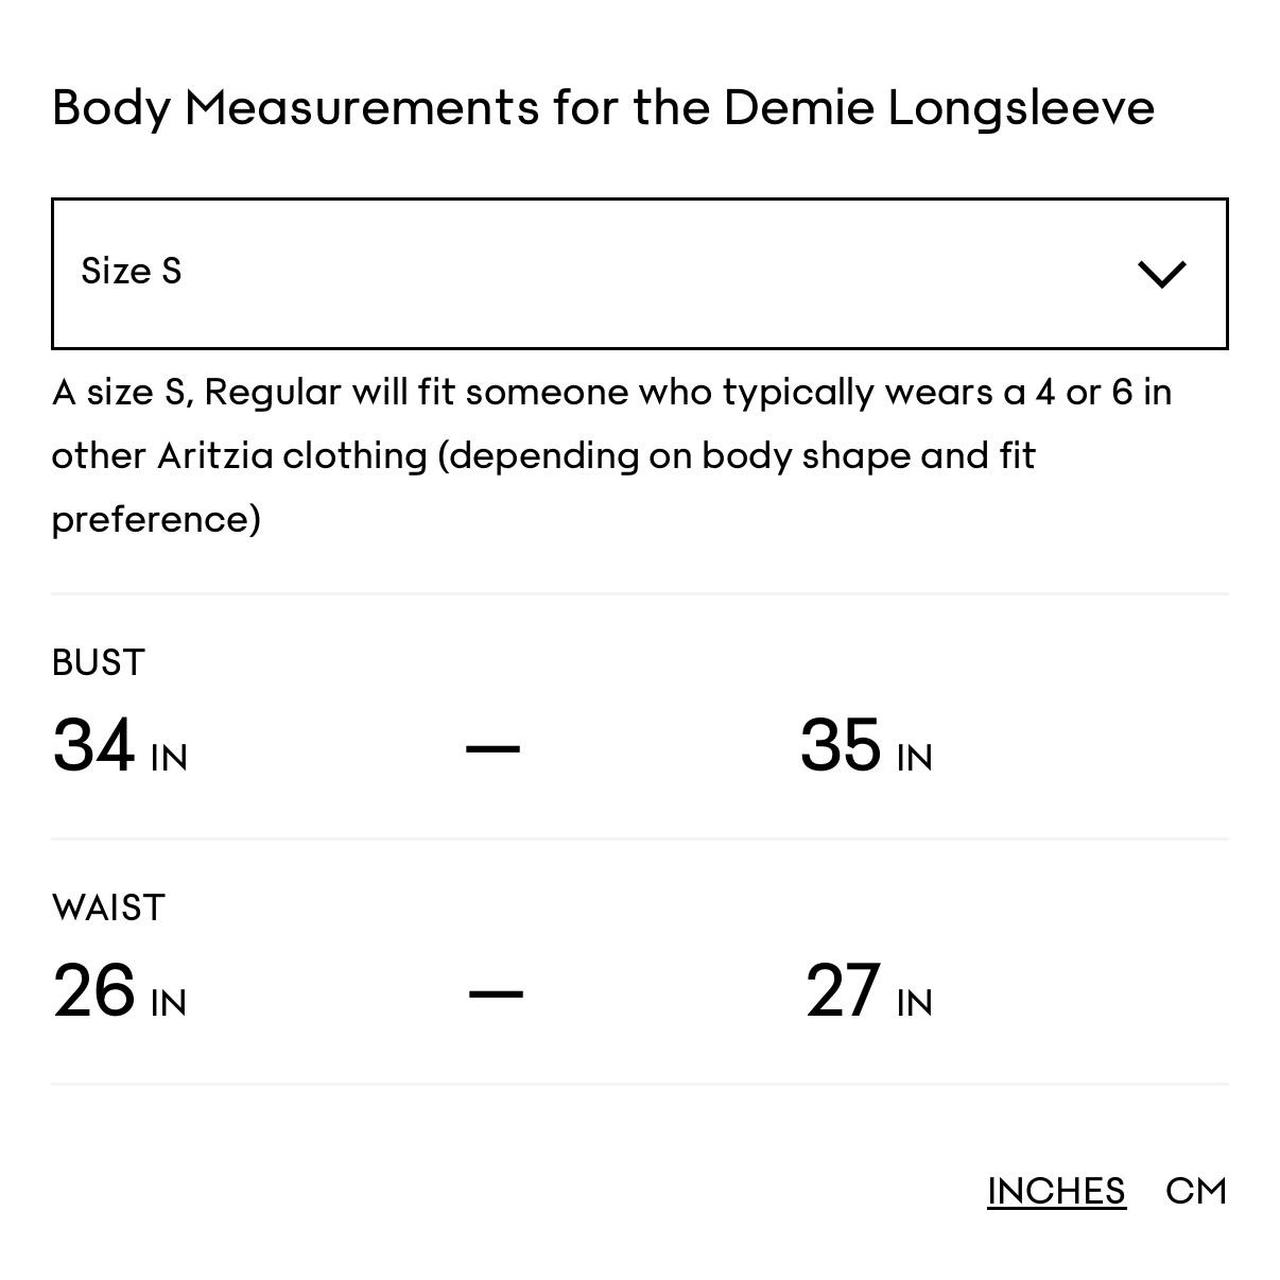Click the WAIST label
1280x1280 pixels.
point(108,907)
